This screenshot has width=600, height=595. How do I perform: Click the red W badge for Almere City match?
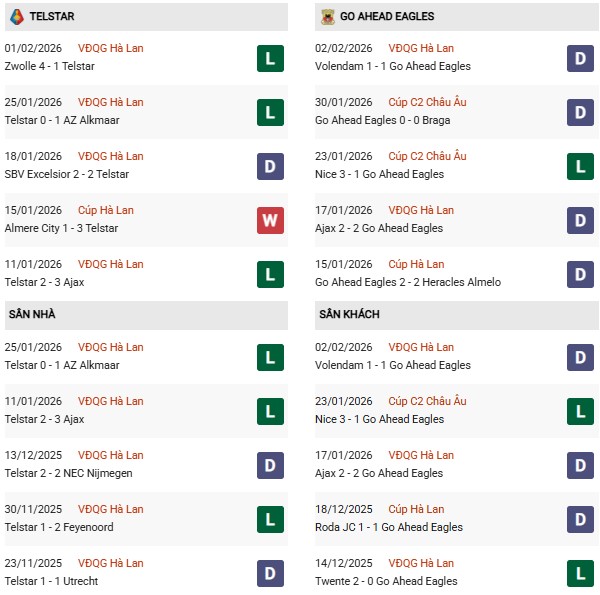point(269,220)
